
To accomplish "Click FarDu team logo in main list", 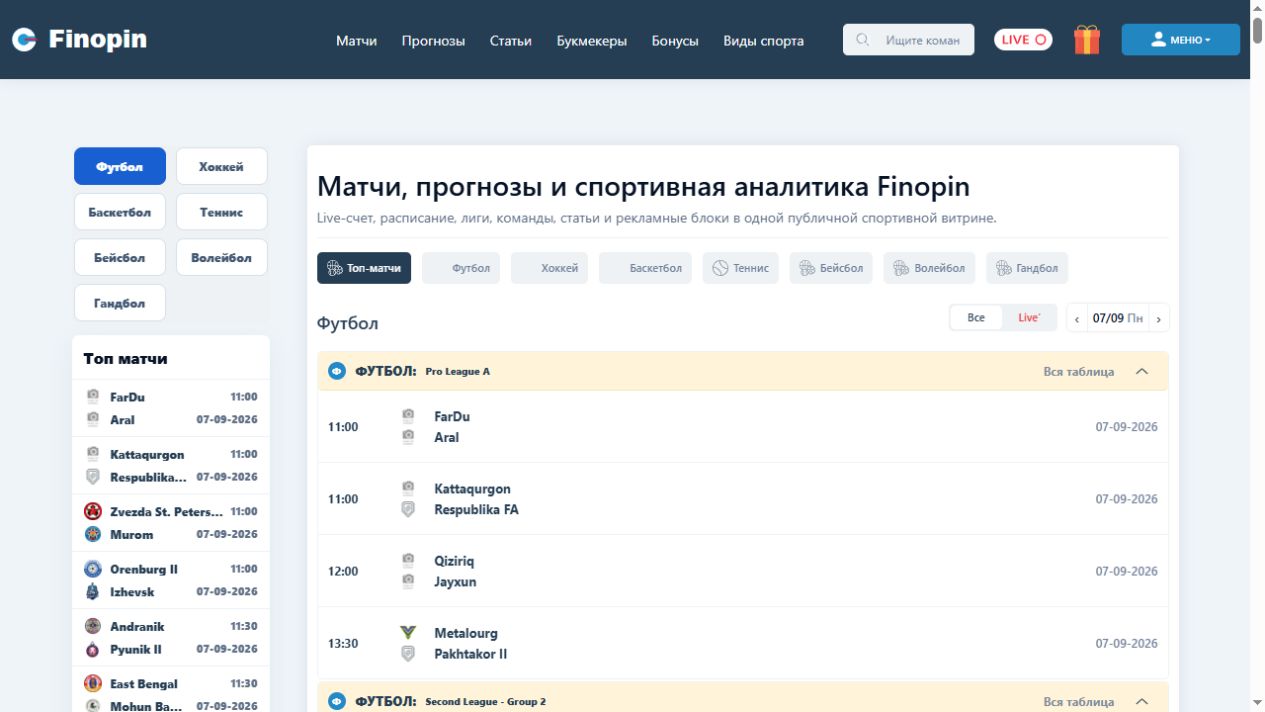I will click(x=408, y=415).
